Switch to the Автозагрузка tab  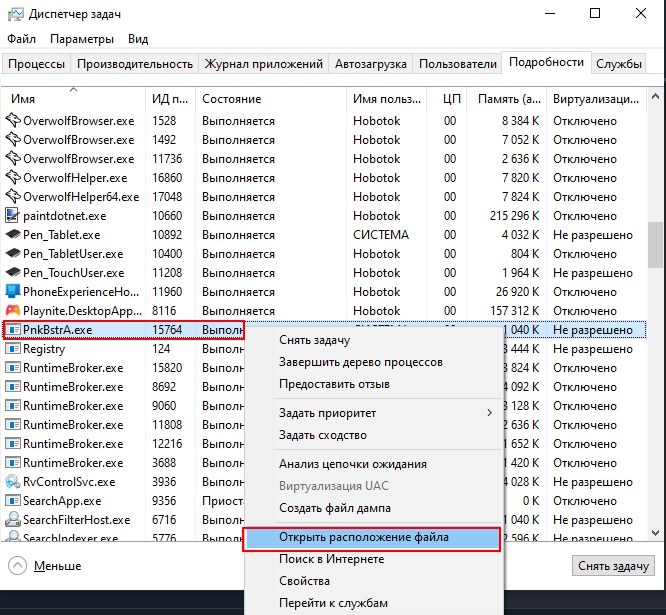pyautogui.click(x=371, y=64)
